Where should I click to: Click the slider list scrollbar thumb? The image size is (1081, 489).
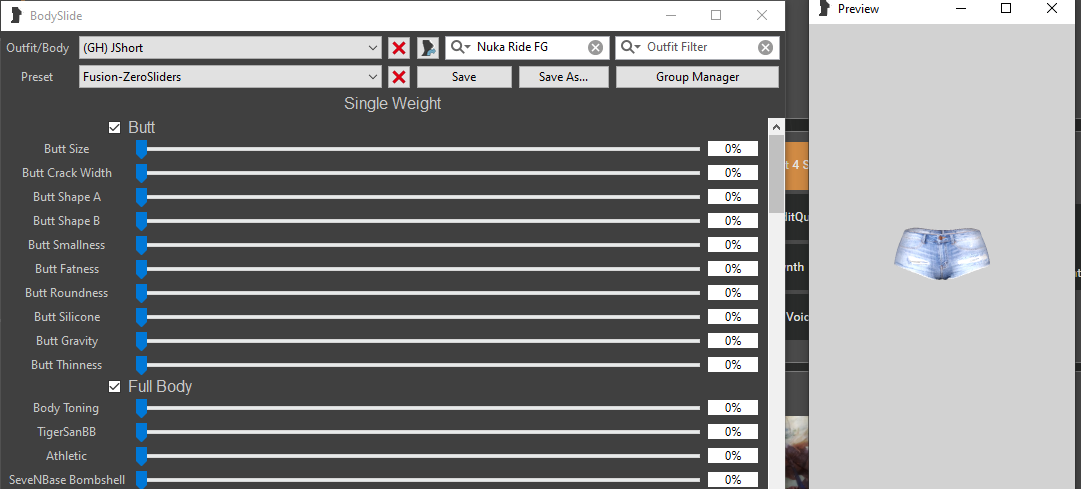[x=776, y=174]
